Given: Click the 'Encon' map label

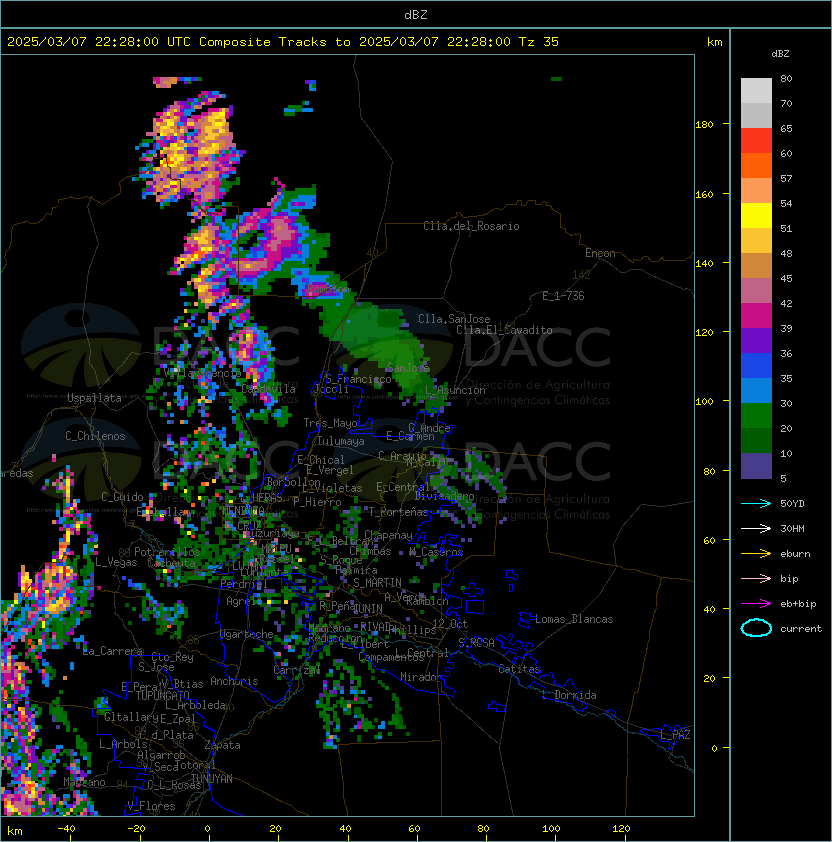Looking at the screenshot, I should point(600,253).
